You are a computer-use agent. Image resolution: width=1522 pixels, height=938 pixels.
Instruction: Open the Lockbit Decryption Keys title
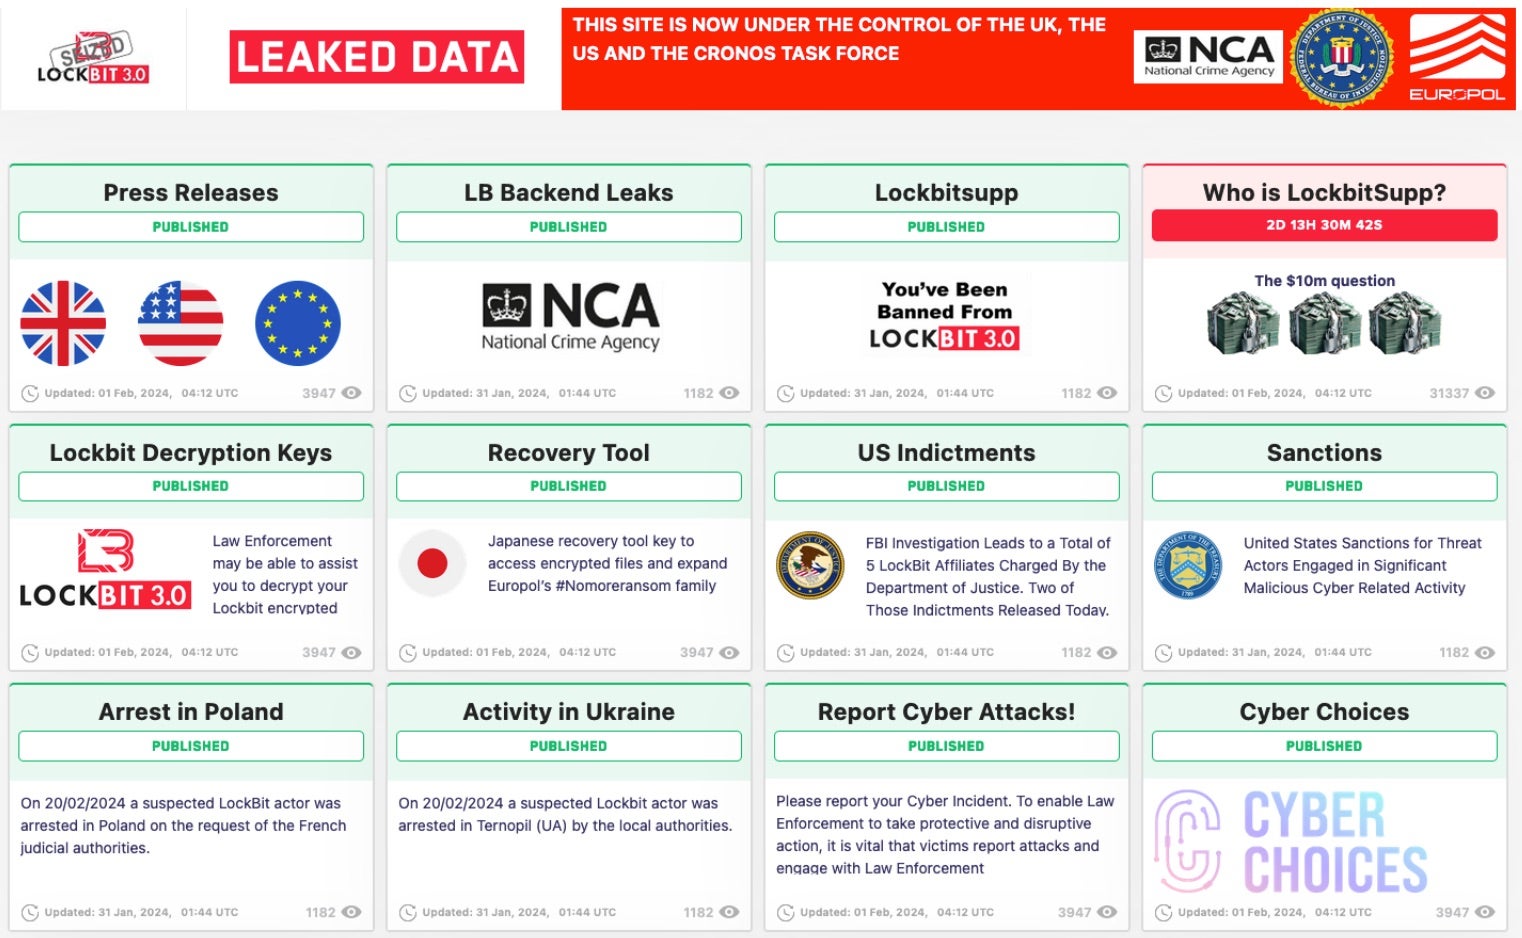pyautogui.click(x=191, y=453)
